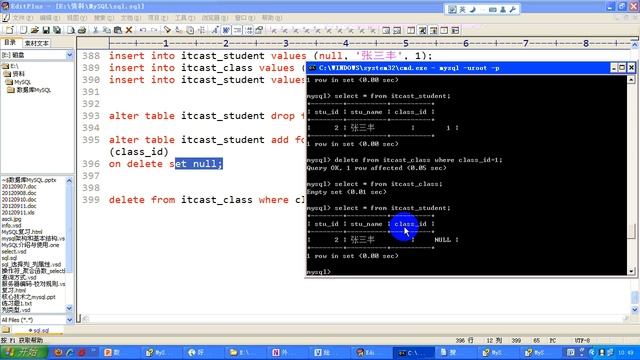
Task: Click the 开始 Start button
Action: coord(24,352)
